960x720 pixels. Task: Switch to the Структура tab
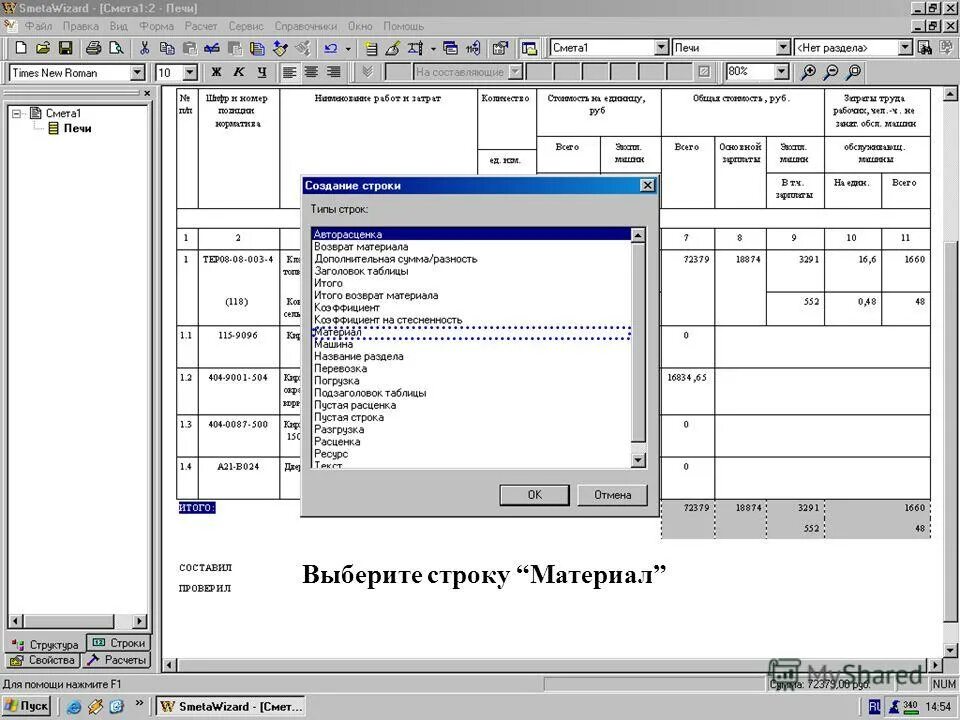47,643
